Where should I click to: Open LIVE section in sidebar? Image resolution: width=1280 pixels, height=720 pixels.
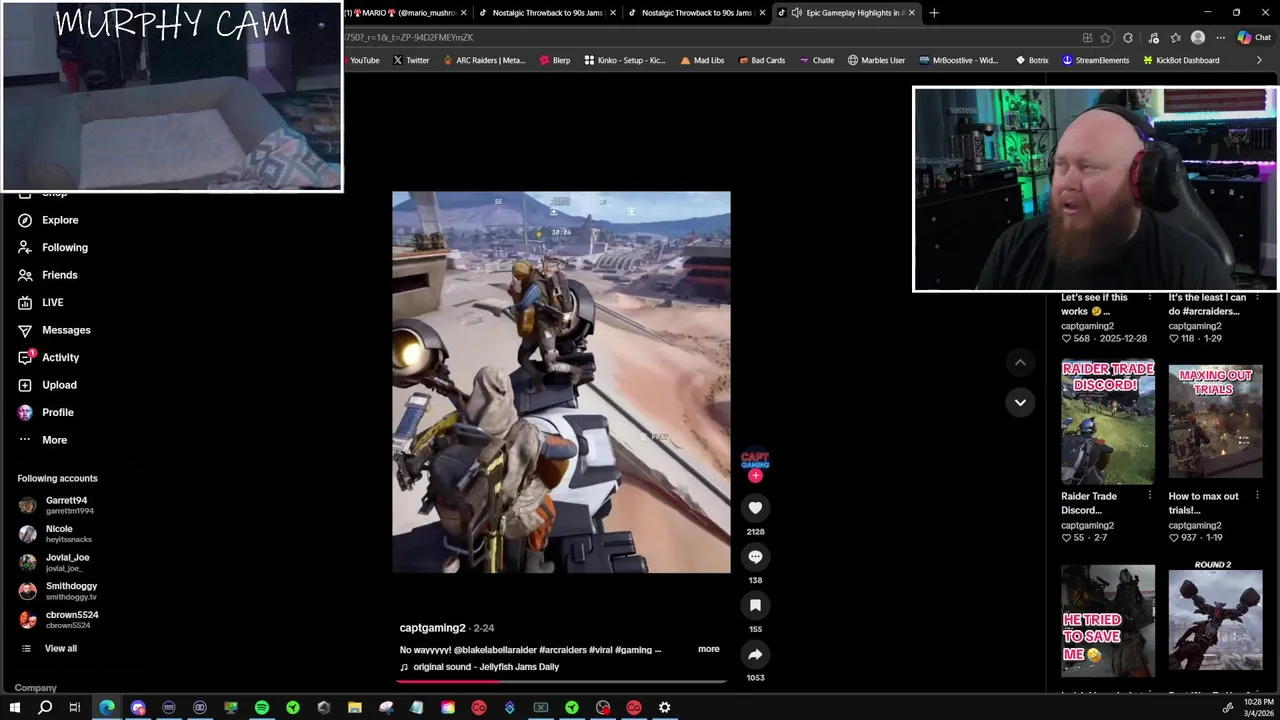[41, 302]
